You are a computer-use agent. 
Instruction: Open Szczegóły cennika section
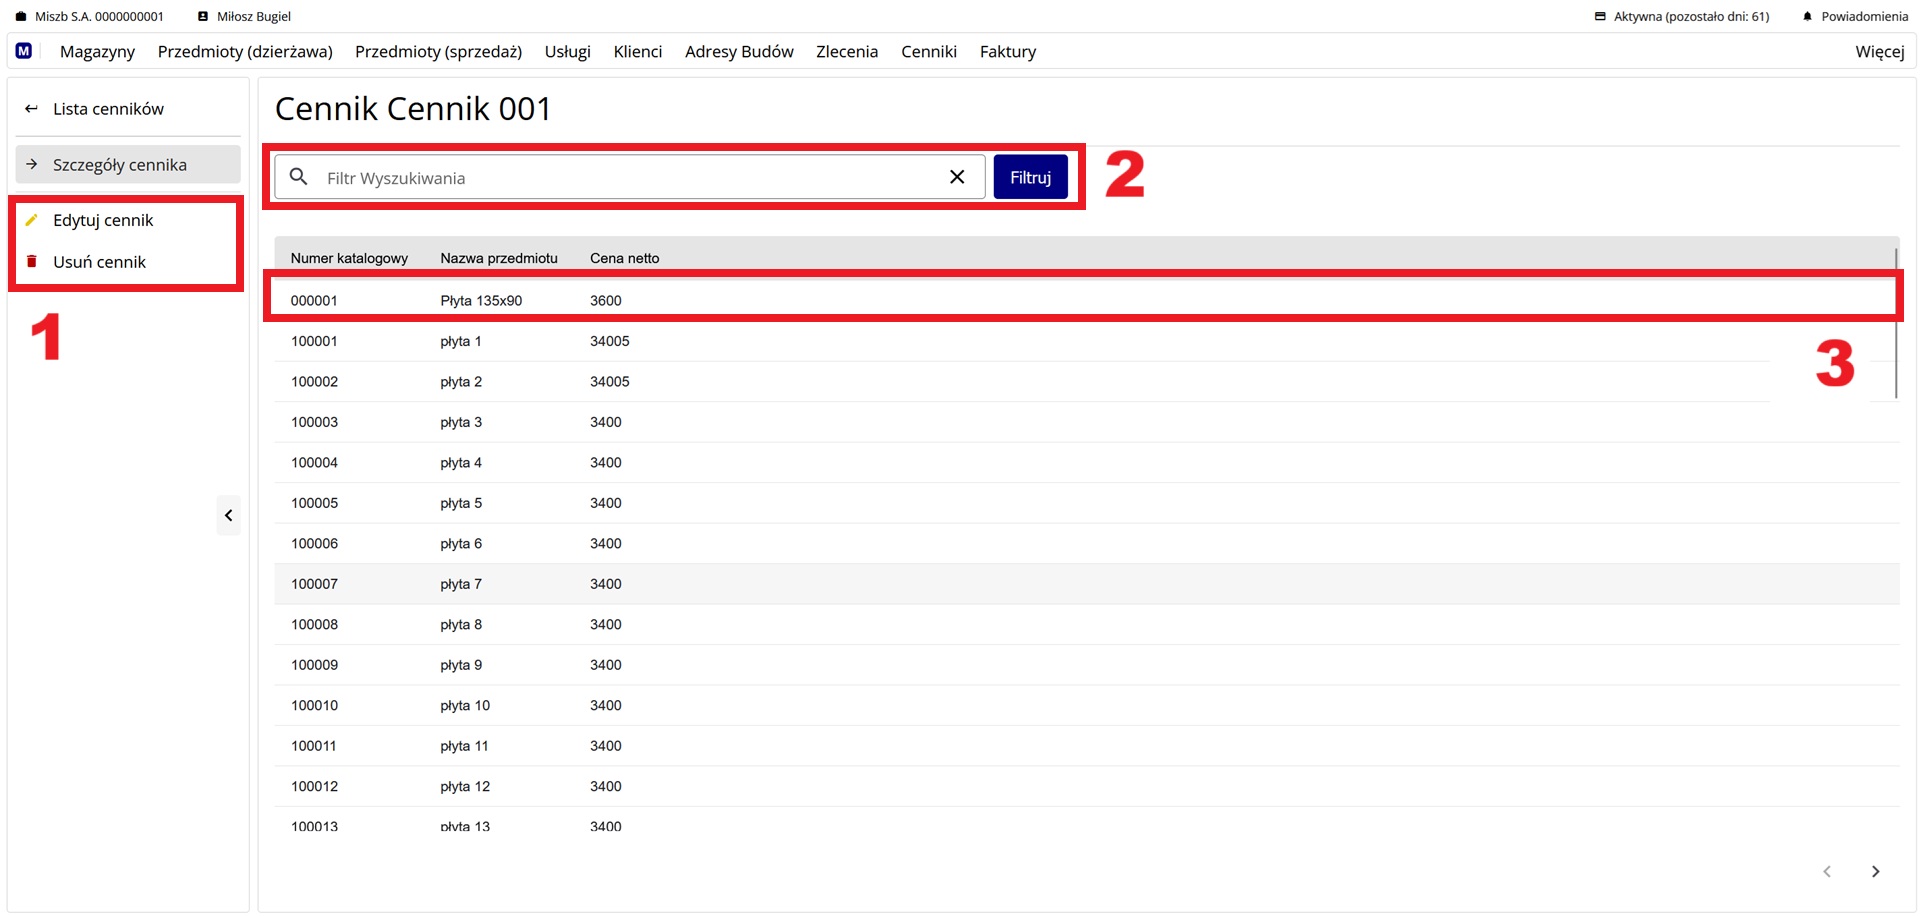[120, 165]
